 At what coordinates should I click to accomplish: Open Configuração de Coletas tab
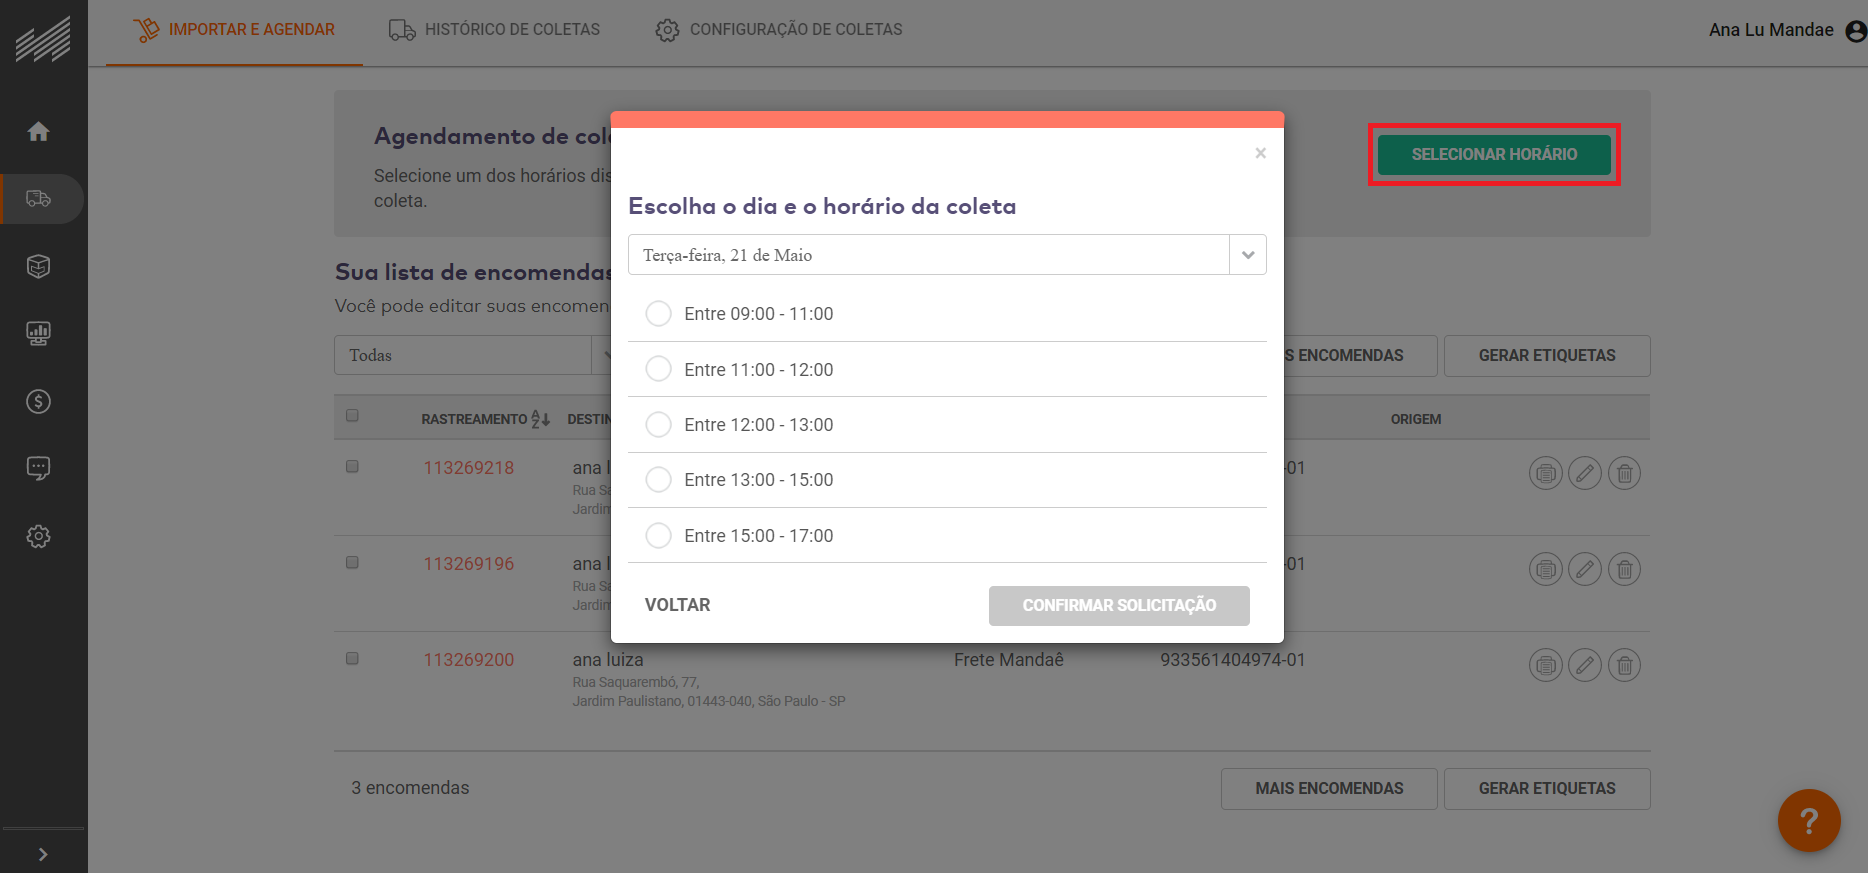779,30
